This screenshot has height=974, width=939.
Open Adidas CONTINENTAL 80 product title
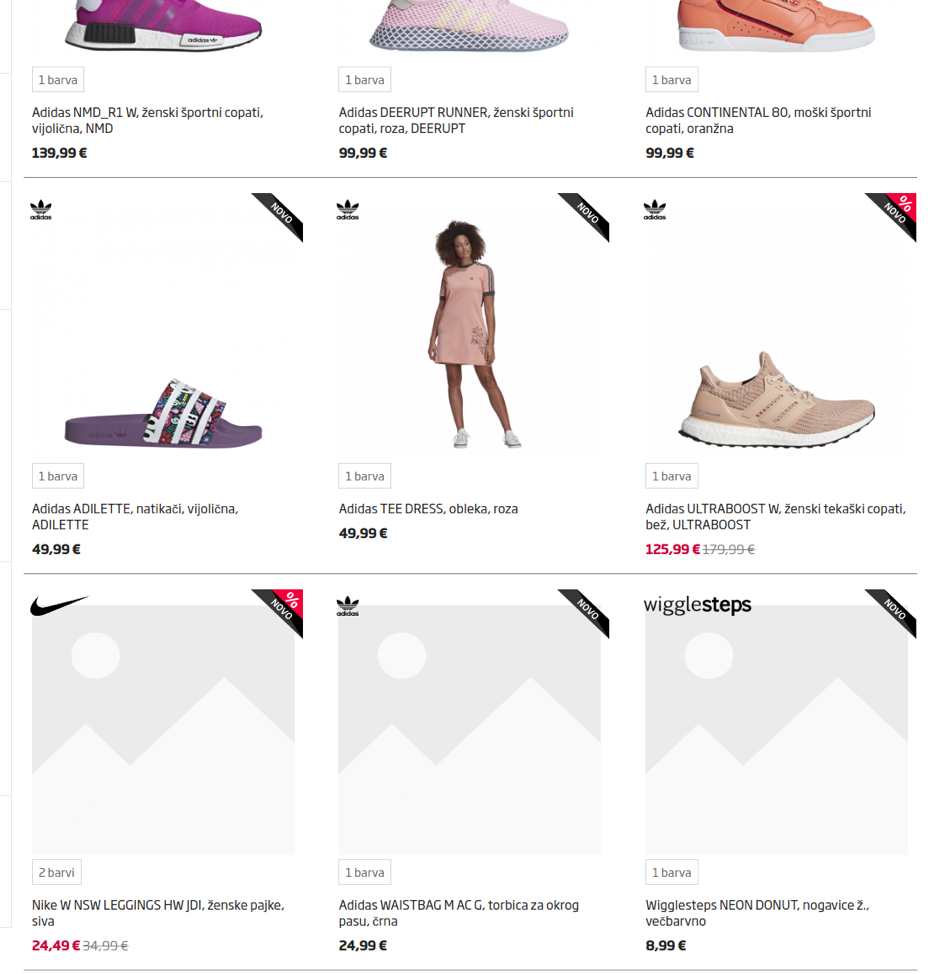758,120
